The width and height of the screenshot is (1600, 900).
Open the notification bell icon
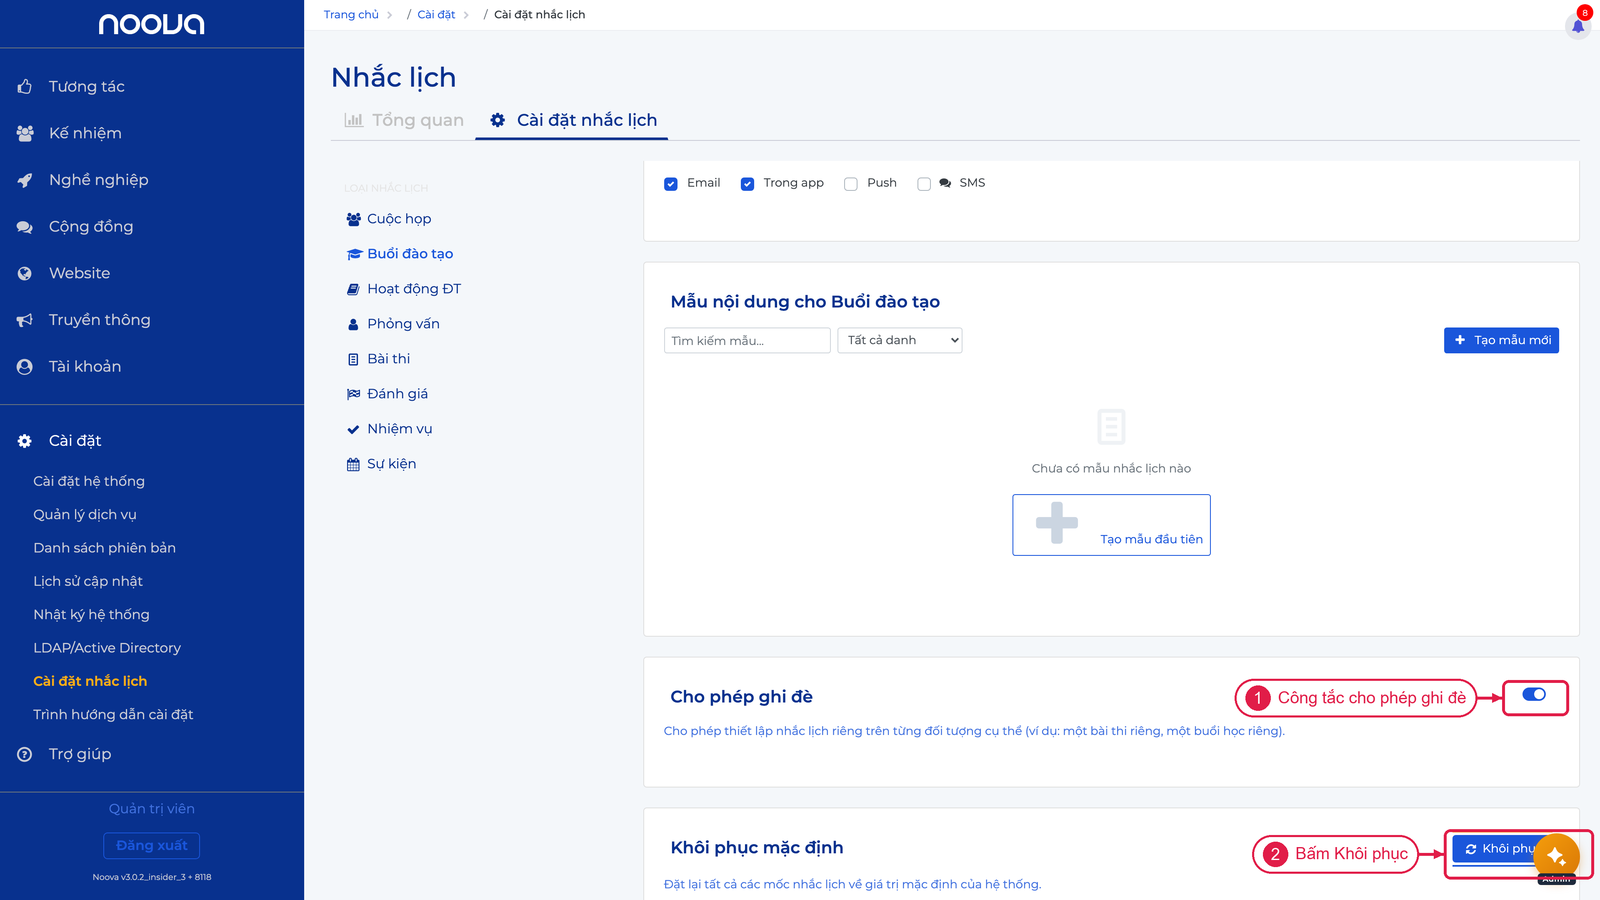(x=1578, y=25)
